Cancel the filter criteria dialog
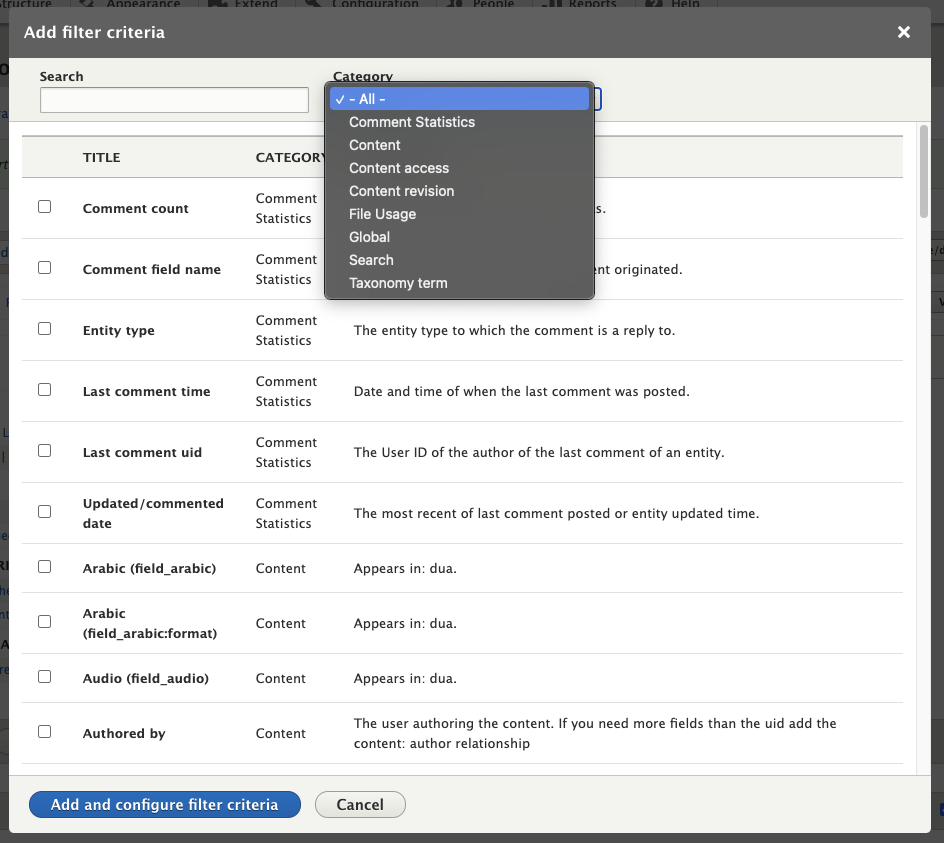Image resolution: width=944 pixels, height=843 pixels. tap(360, 804)
